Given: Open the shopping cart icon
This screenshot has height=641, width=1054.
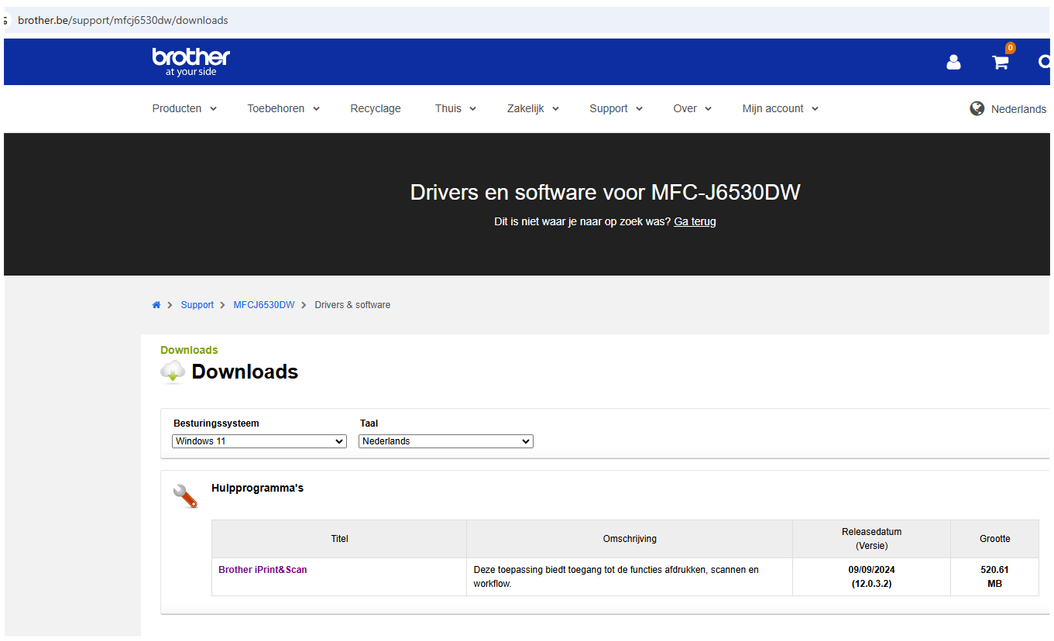Looking at the screenshot, I should point(1000,62).
